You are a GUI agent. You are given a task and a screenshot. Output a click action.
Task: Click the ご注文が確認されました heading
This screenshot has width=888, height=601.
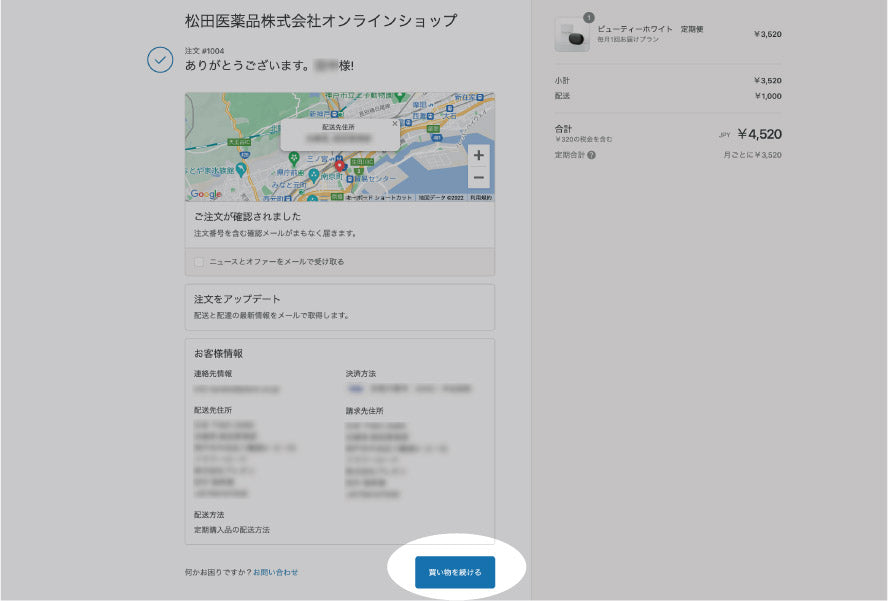(x=247, y=216)
